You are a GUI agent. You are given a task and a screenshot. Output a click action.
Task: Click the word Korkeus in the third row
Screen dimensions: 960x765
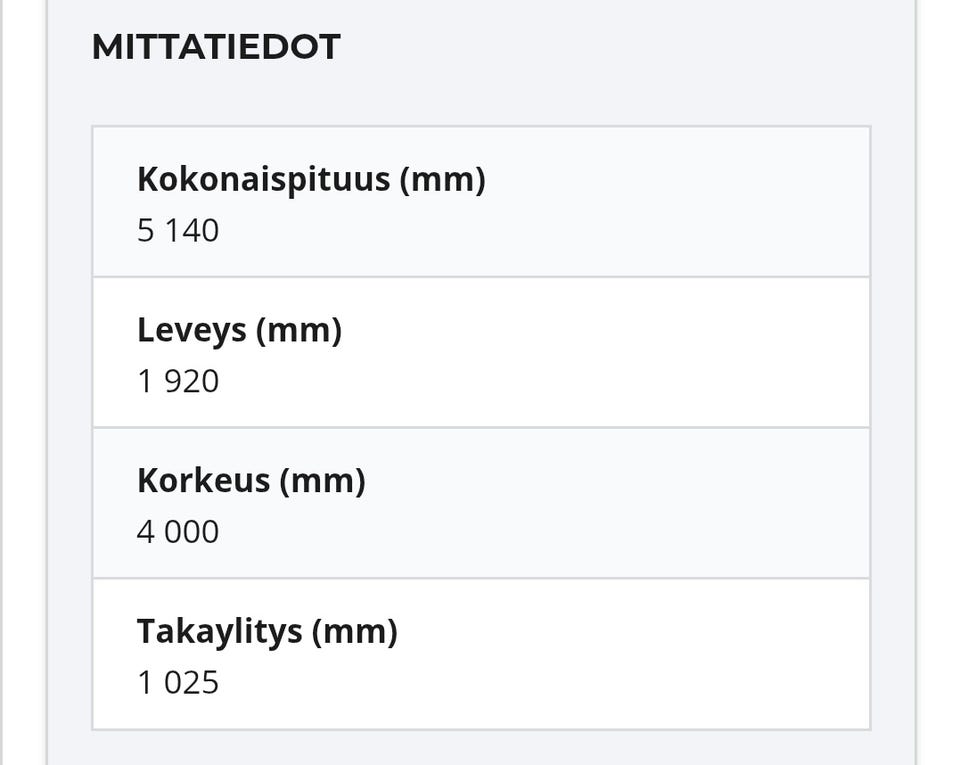coord(203,481)
